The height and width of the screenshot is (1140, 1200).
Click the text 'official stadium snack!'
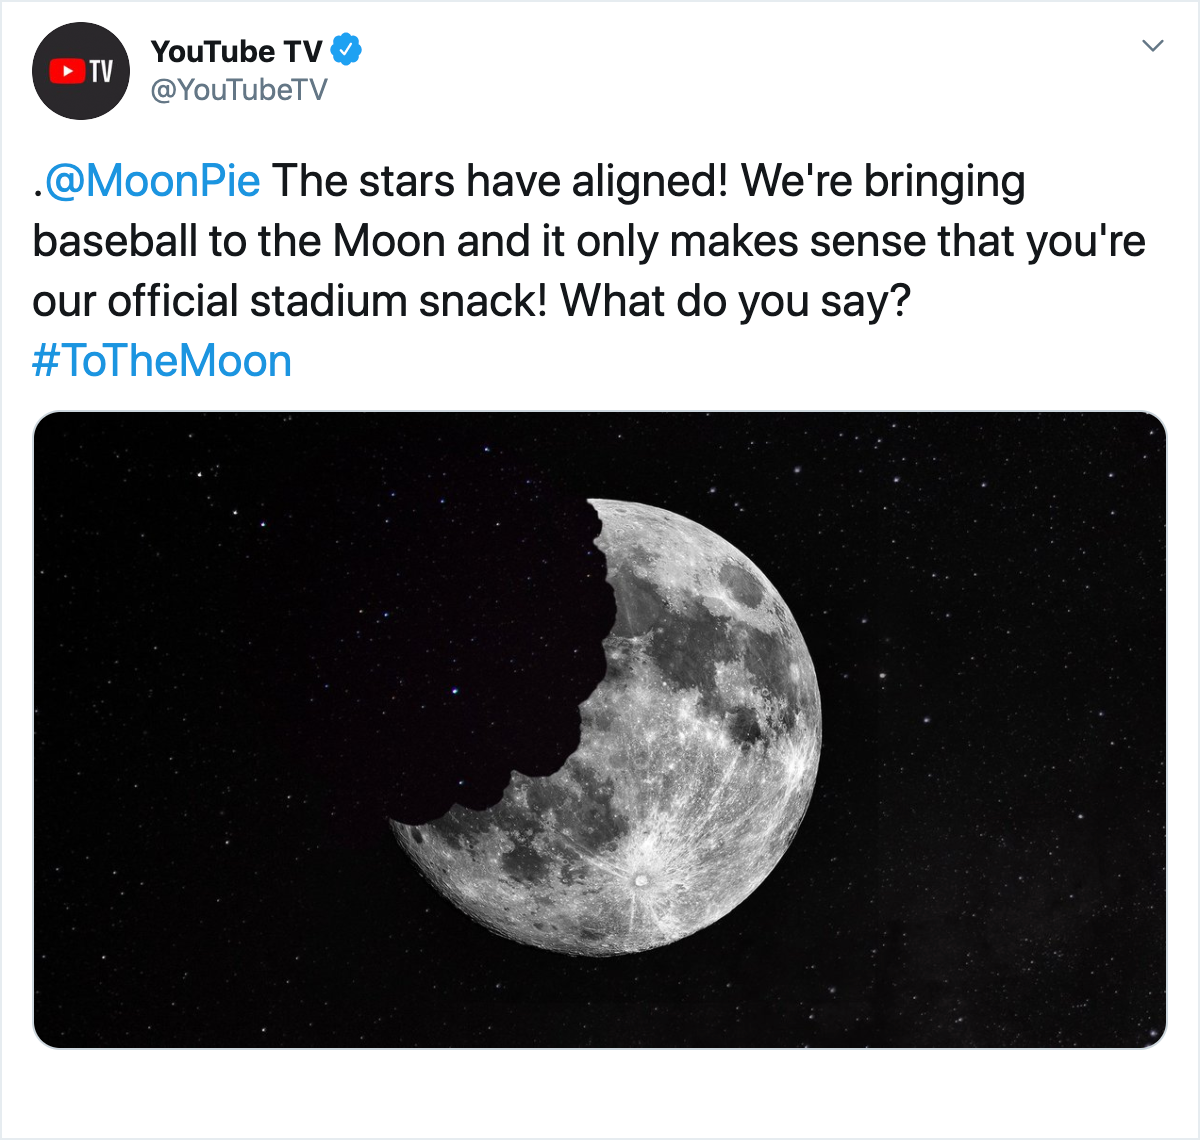pos(327,301)
